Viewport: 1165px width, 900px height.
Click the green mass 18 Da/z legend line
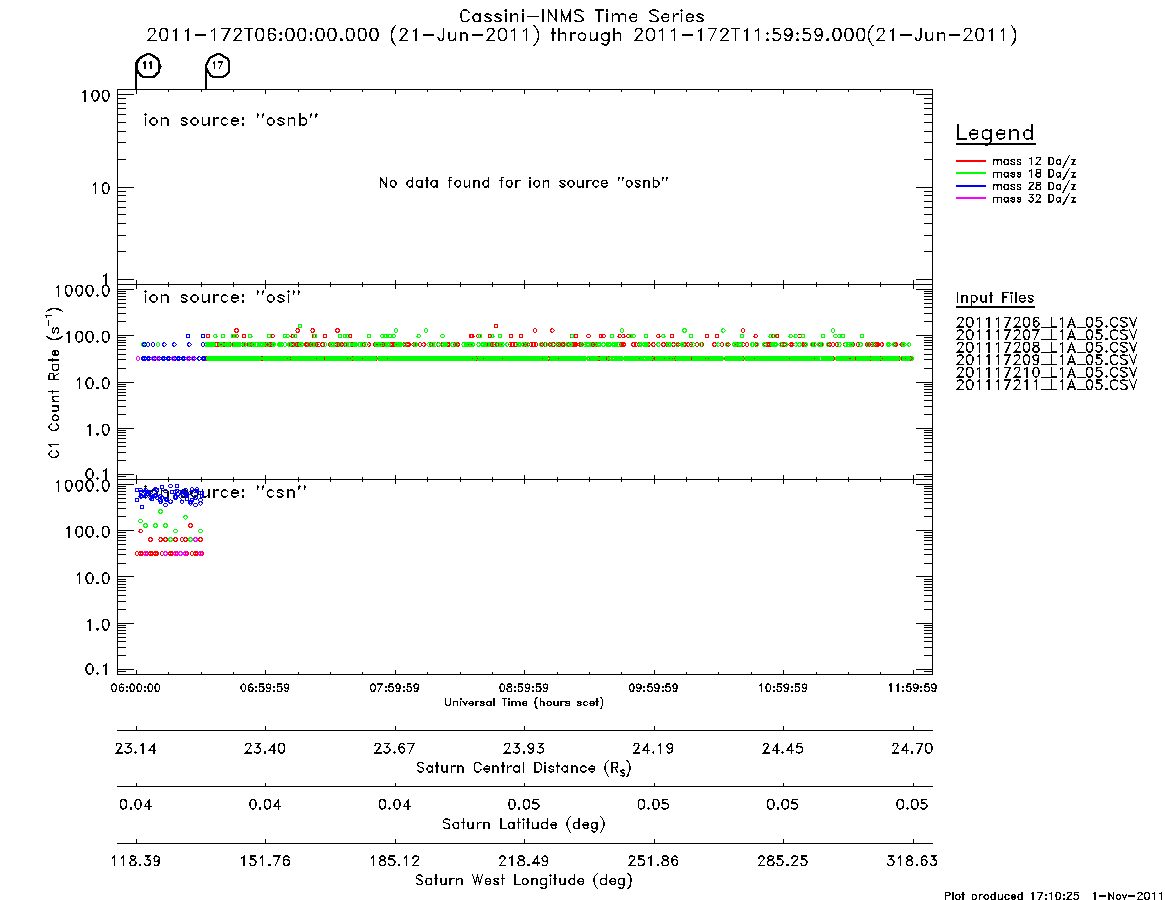(970, 174)
